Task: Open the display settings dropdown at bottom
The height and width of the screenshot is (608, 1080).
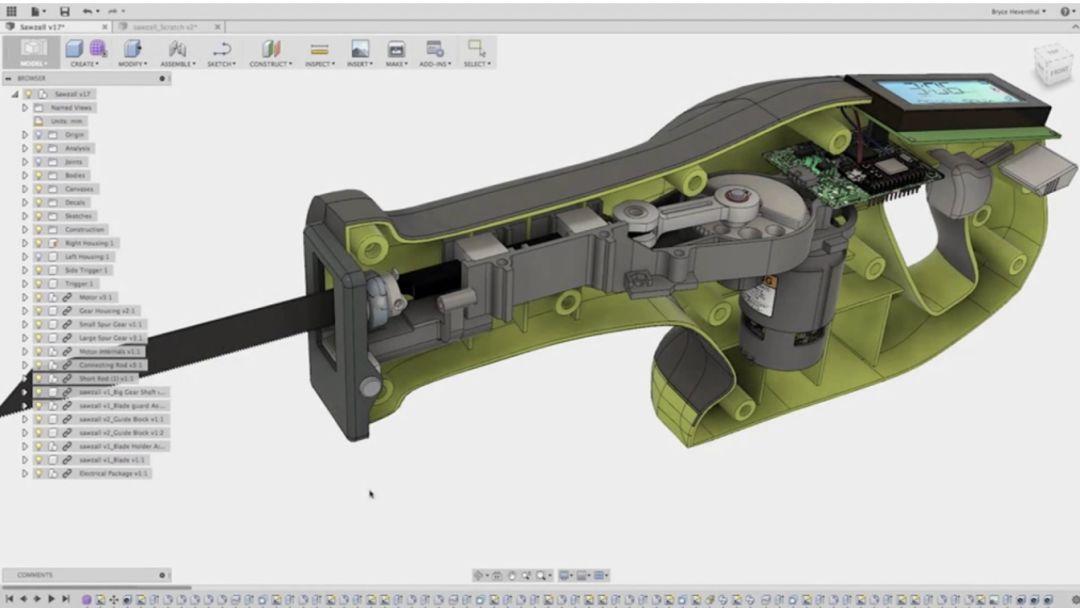Action: (566, 576)
